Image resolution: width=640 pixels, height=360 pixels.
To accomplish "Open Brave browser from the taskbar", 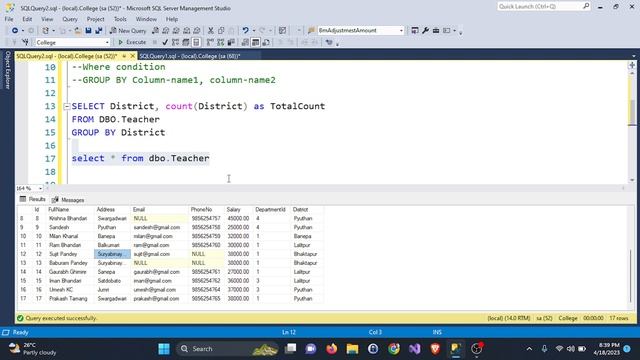I will pos(435,349).
